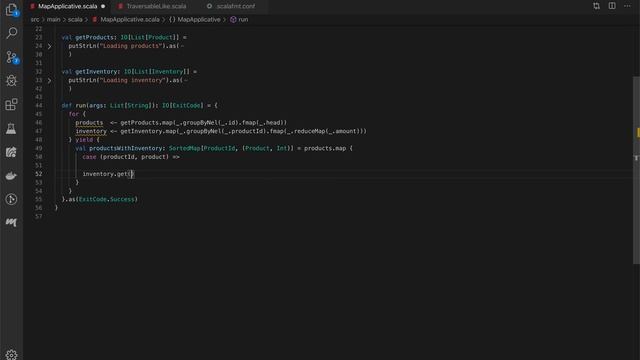Switch to the TraversableLike.scala tab
Image resolution: width=640 pixels, height=360 pixels.
(156, 7)
